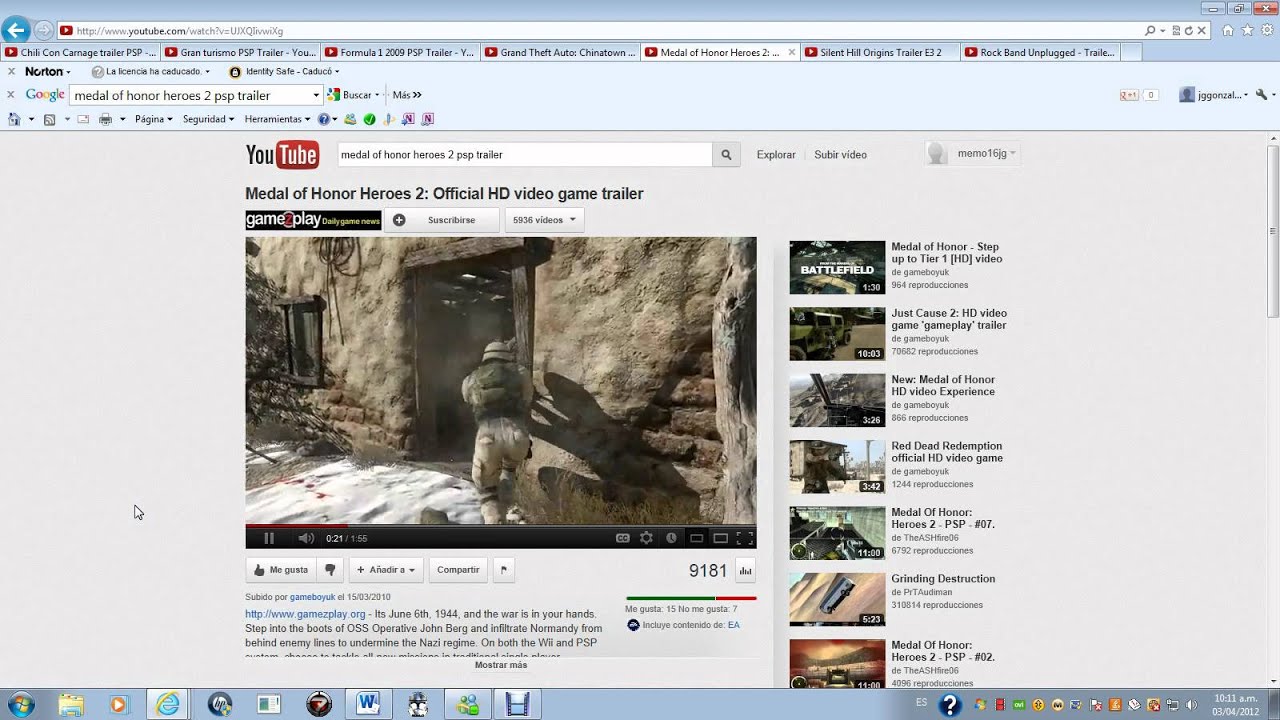This screenshot has width=1280, height=720.
Task: Seek along the red video progress bar
Action: 500,525
